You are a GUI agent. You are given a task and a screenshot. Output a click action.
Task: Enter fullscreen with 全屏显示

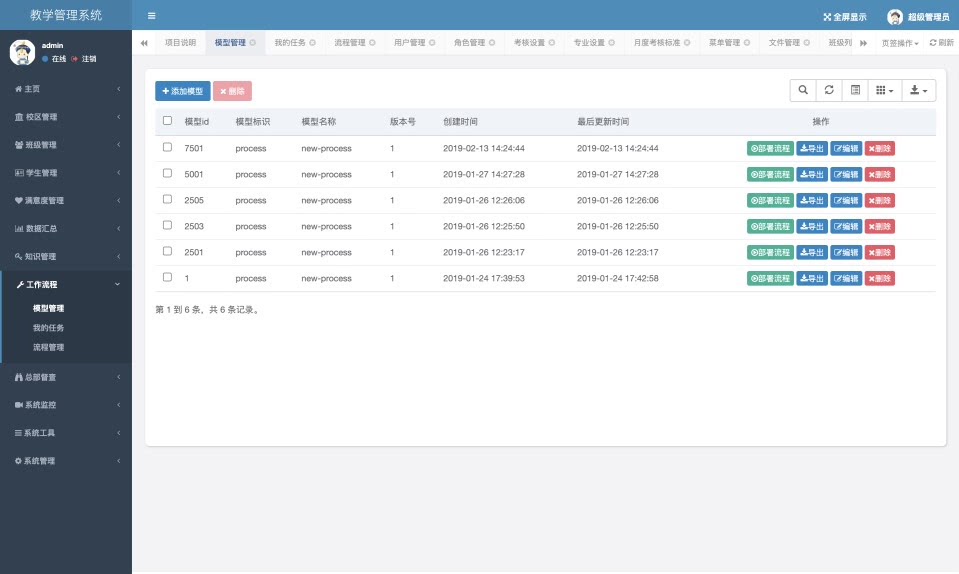point(844,17)
